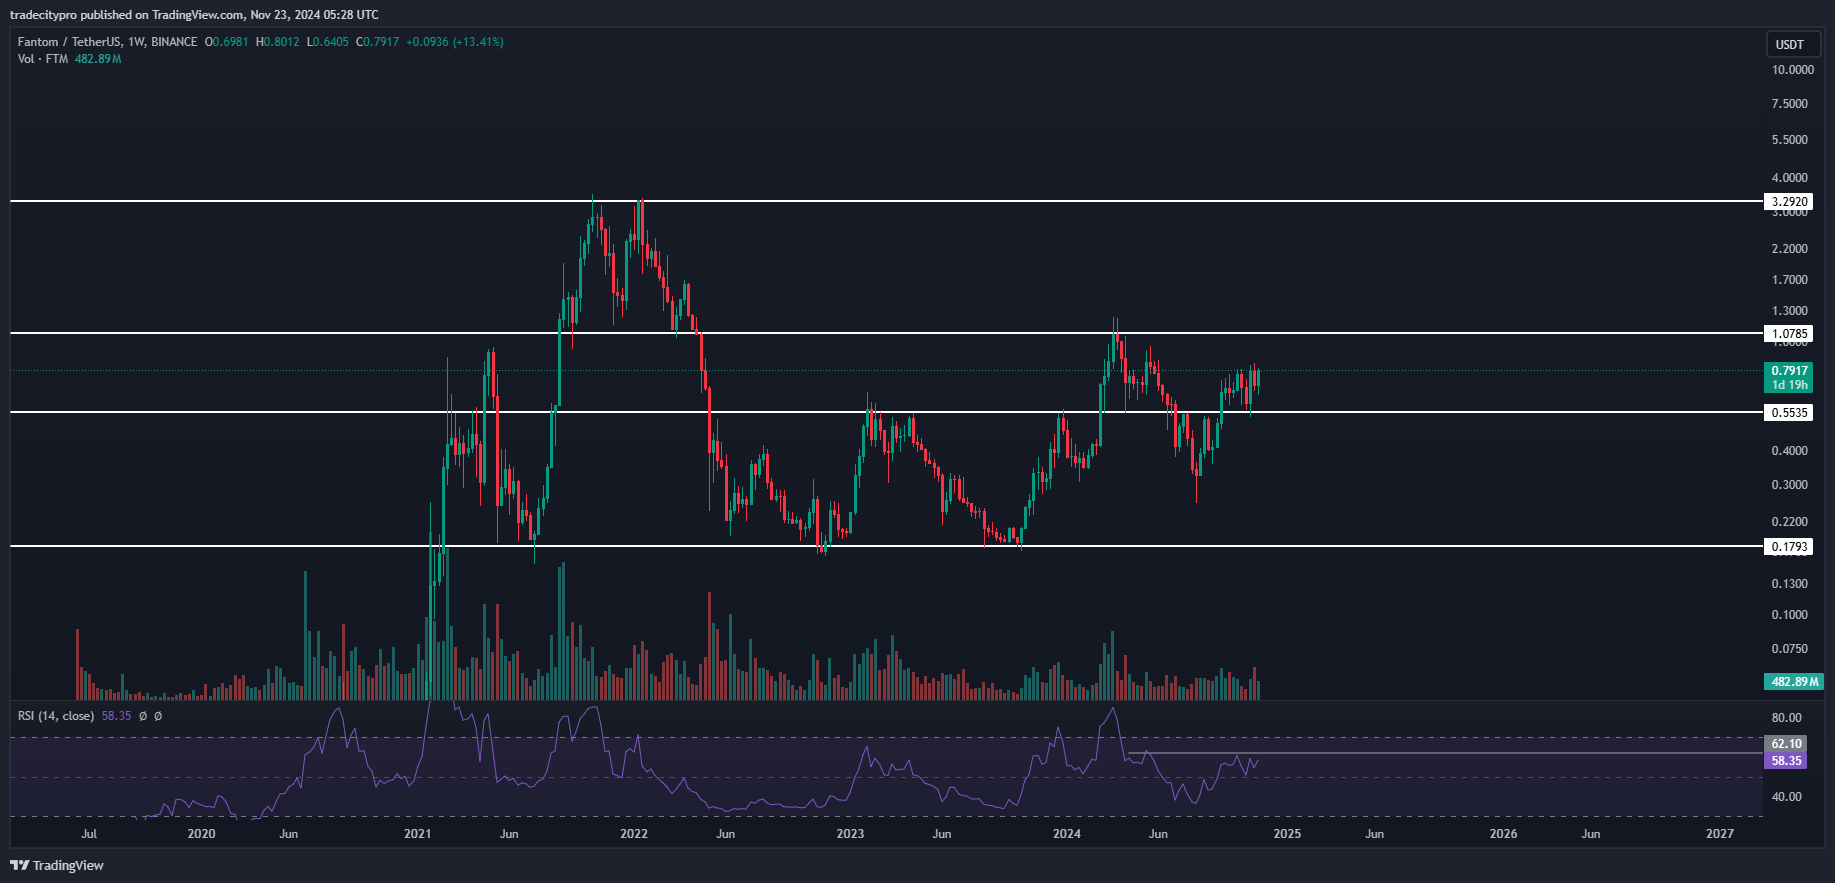The width and height of the screenshot is (1835, 883).
Task: Click the 2024 label on time axis
Action: 1067,834
